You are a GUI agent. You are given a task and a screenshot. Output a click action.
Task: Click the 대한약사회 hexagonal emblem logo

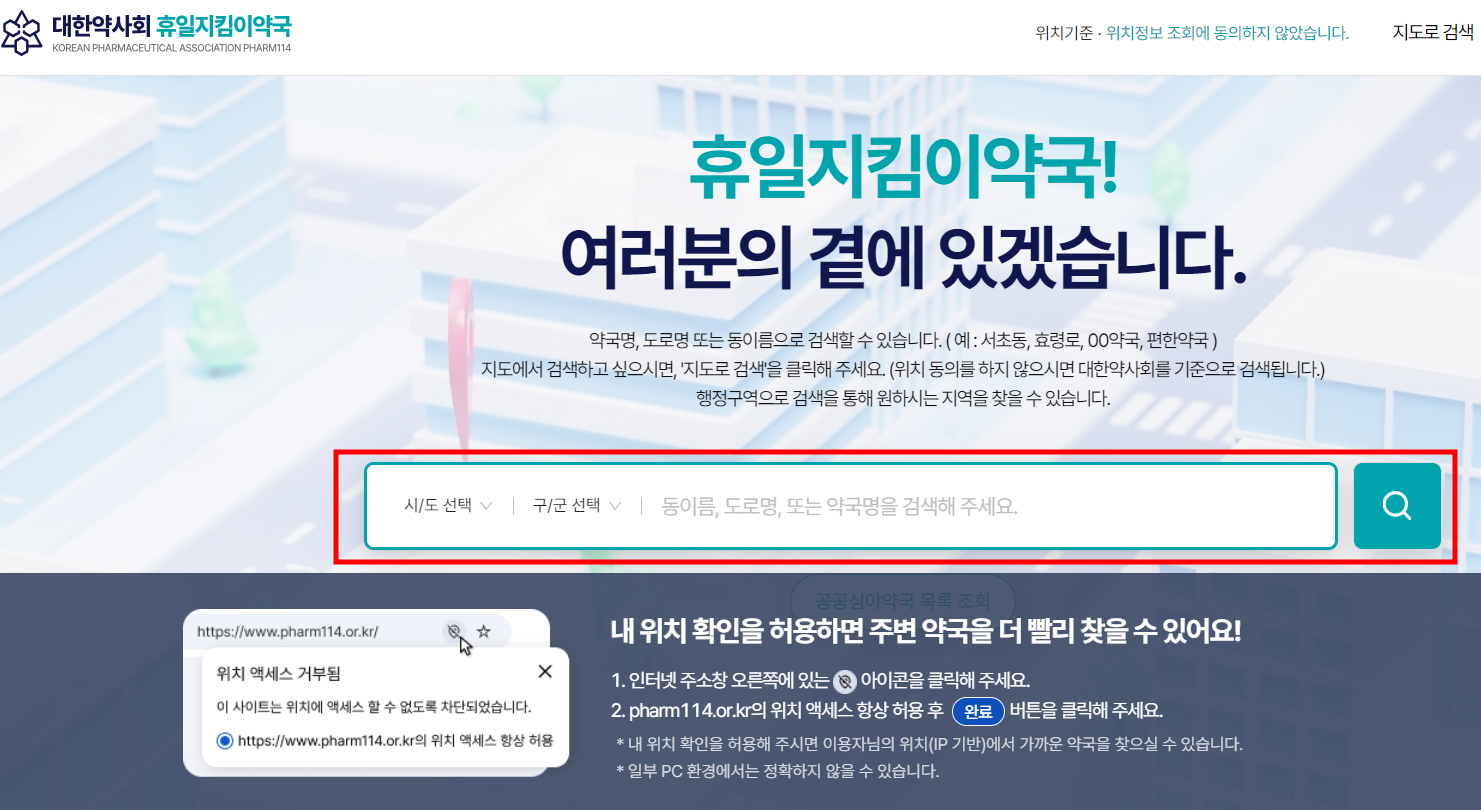tap(22, 33)
